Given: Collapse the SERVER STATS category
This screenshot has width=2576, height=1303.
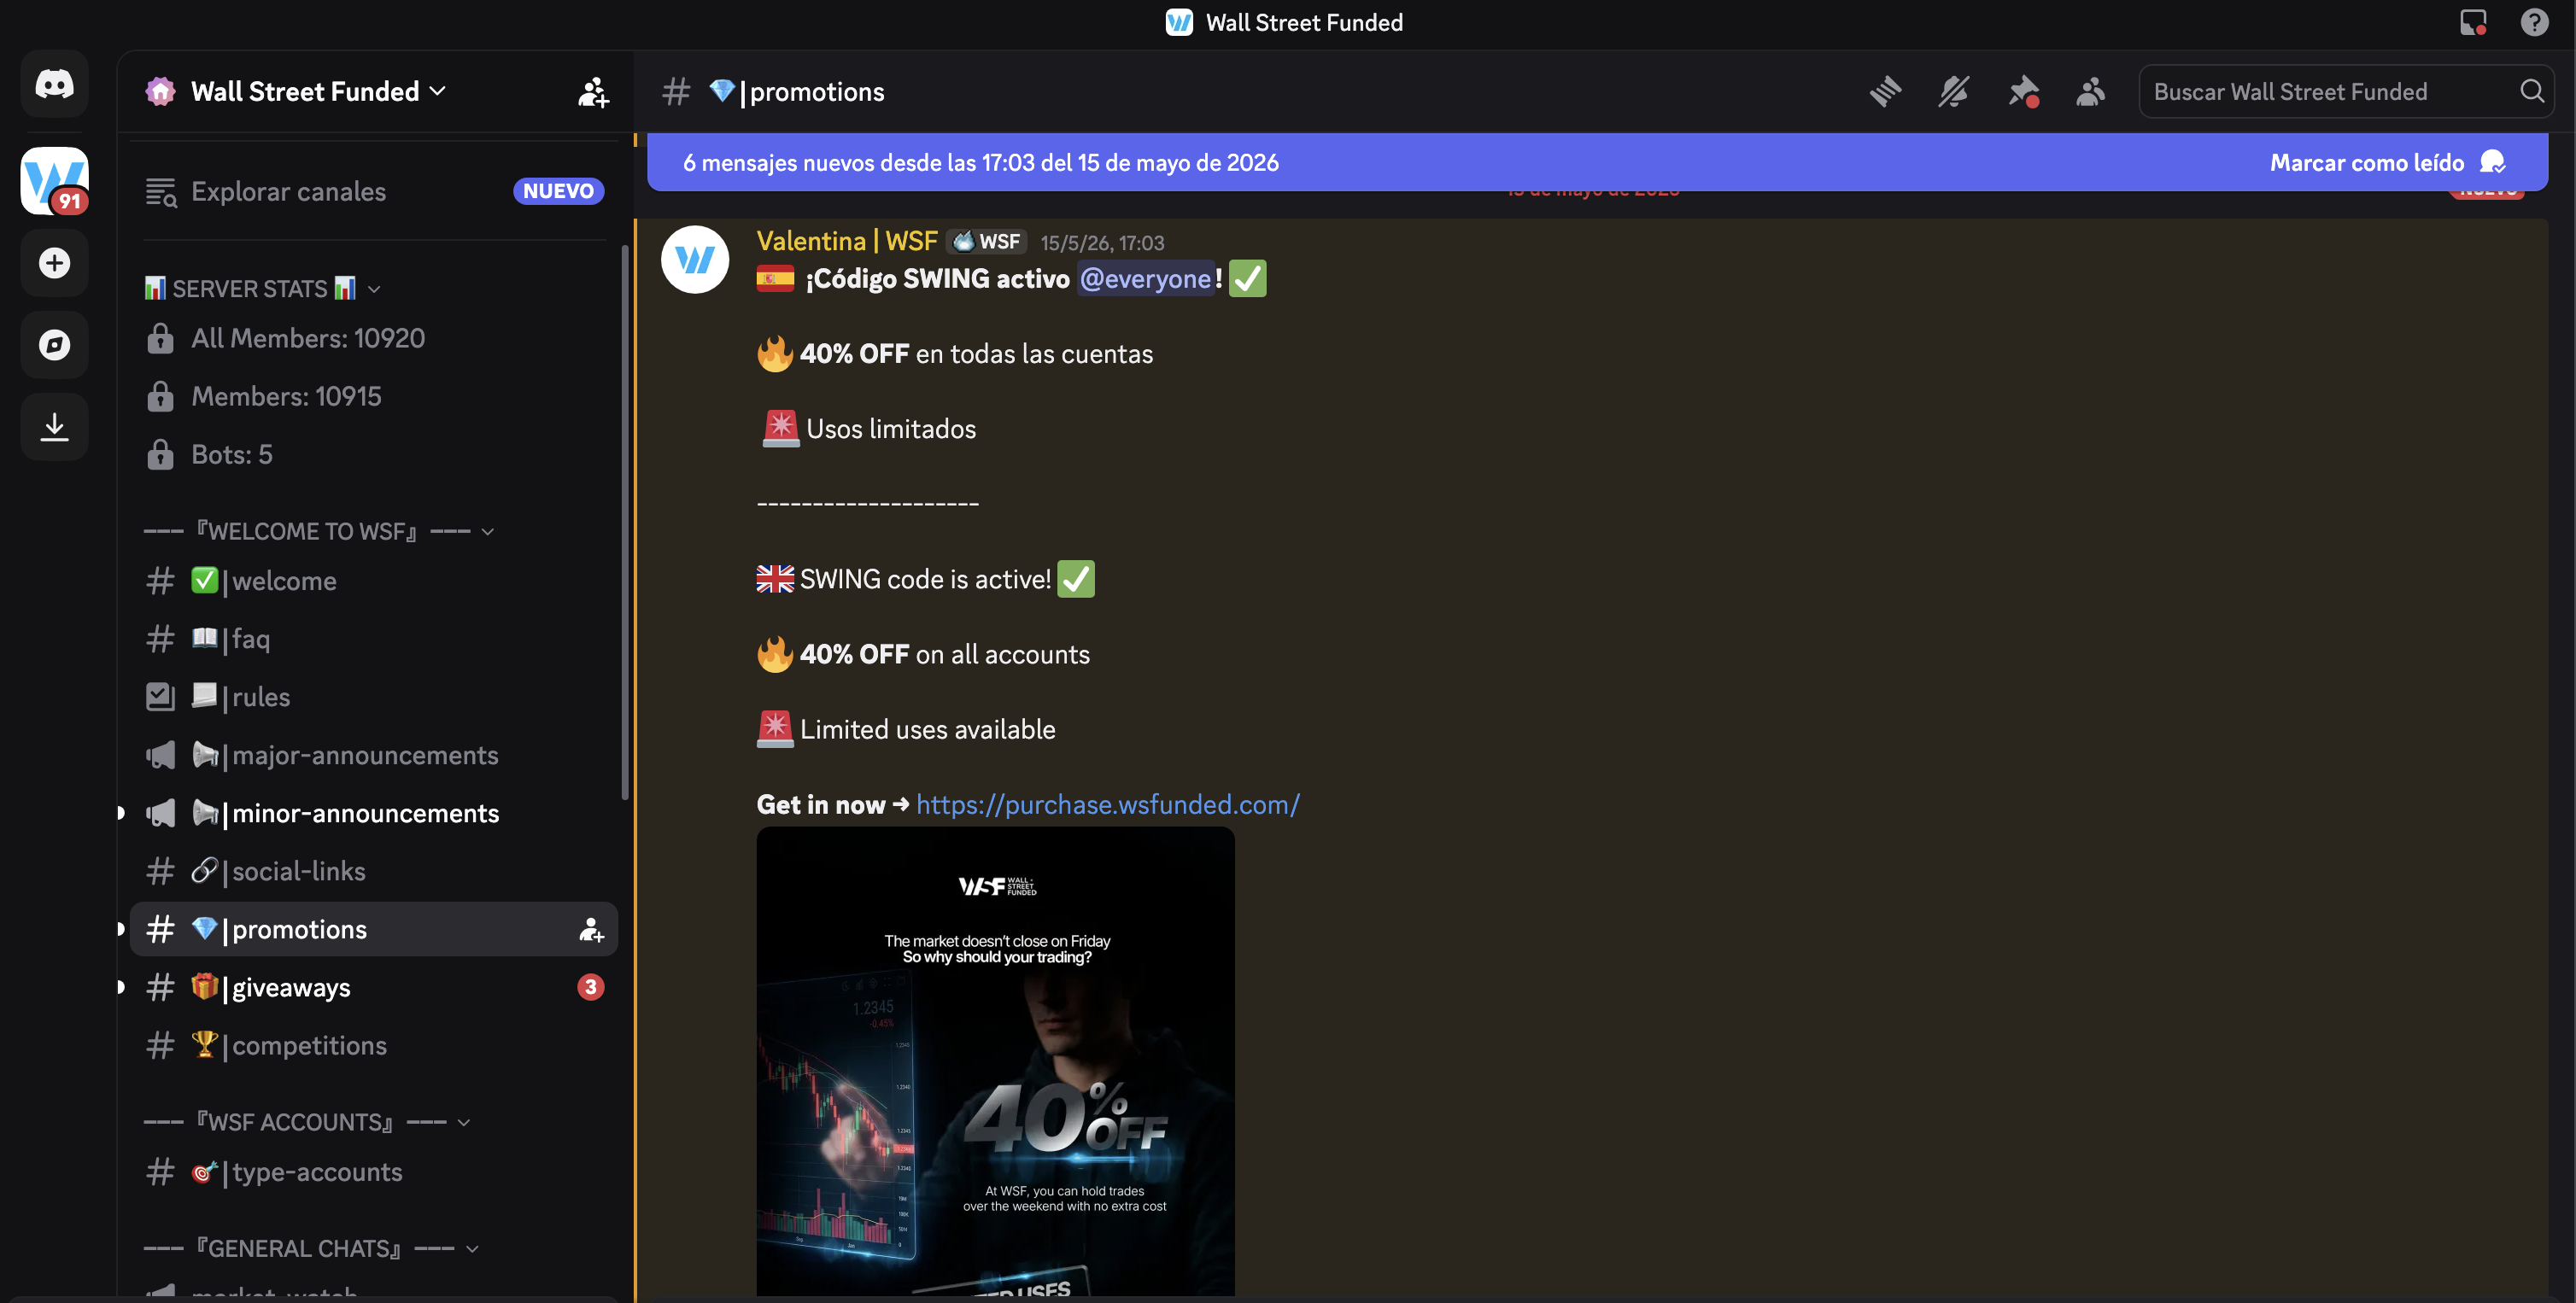Looking at the screenshot, I should tap(262, 289).
